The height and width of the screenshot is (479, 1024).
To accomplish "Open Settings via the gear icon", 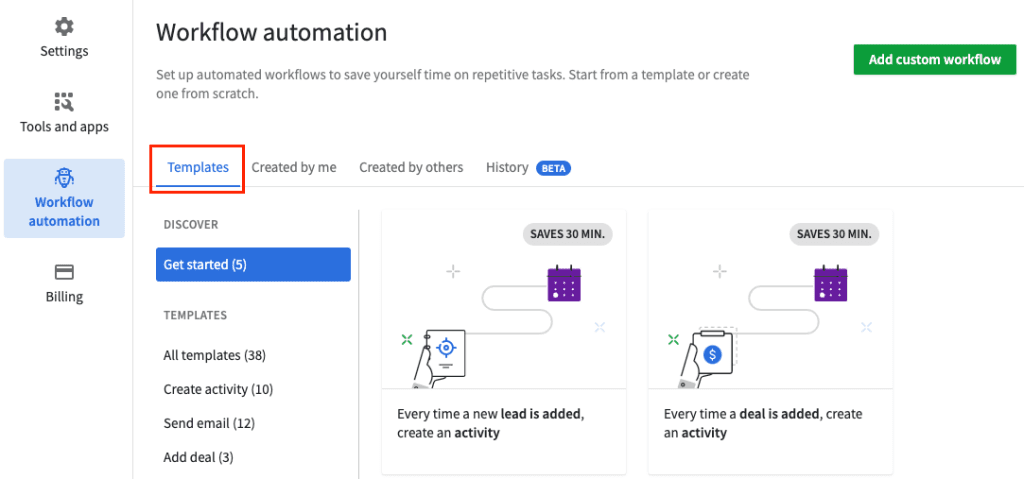I will [x=64, y=27].
